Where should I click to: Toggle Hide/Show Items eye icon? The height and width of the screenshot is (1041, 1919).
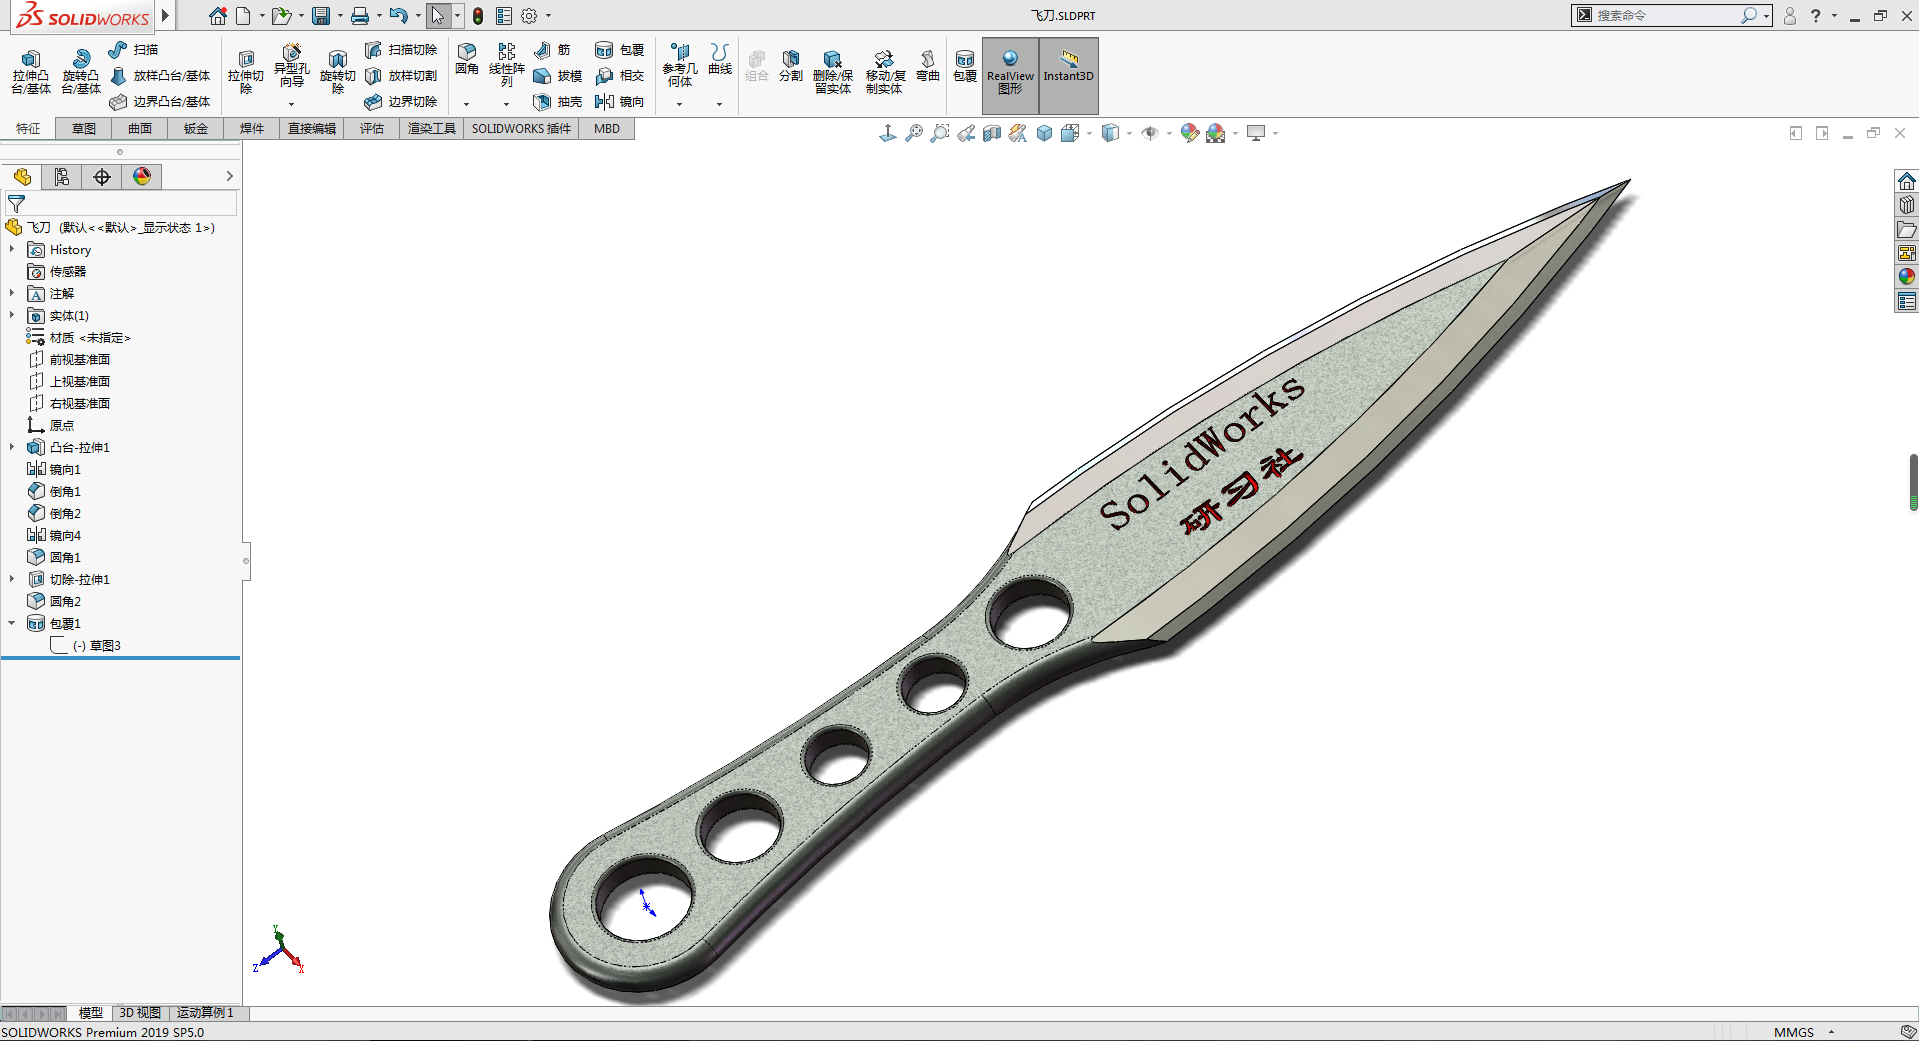pos(1150,133)
